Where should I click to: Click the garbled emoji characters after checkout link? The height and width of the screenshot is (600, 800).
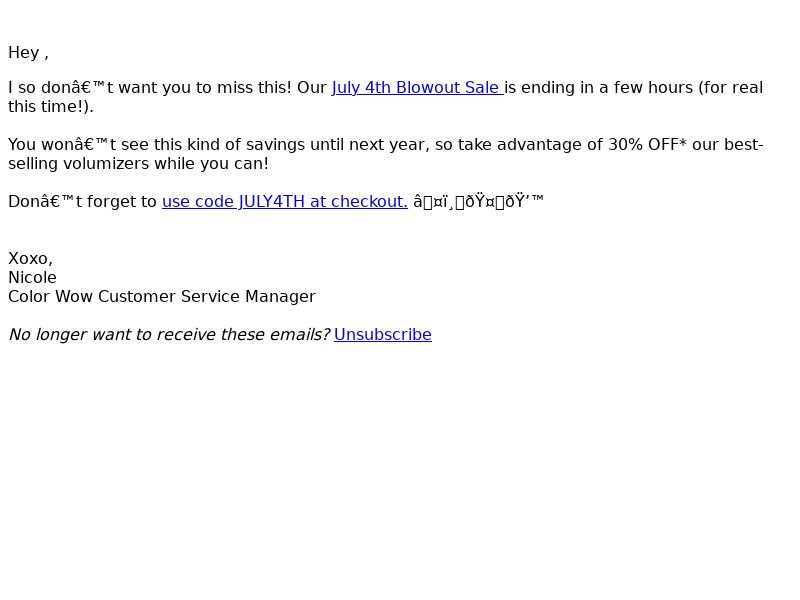coord(478,202)
